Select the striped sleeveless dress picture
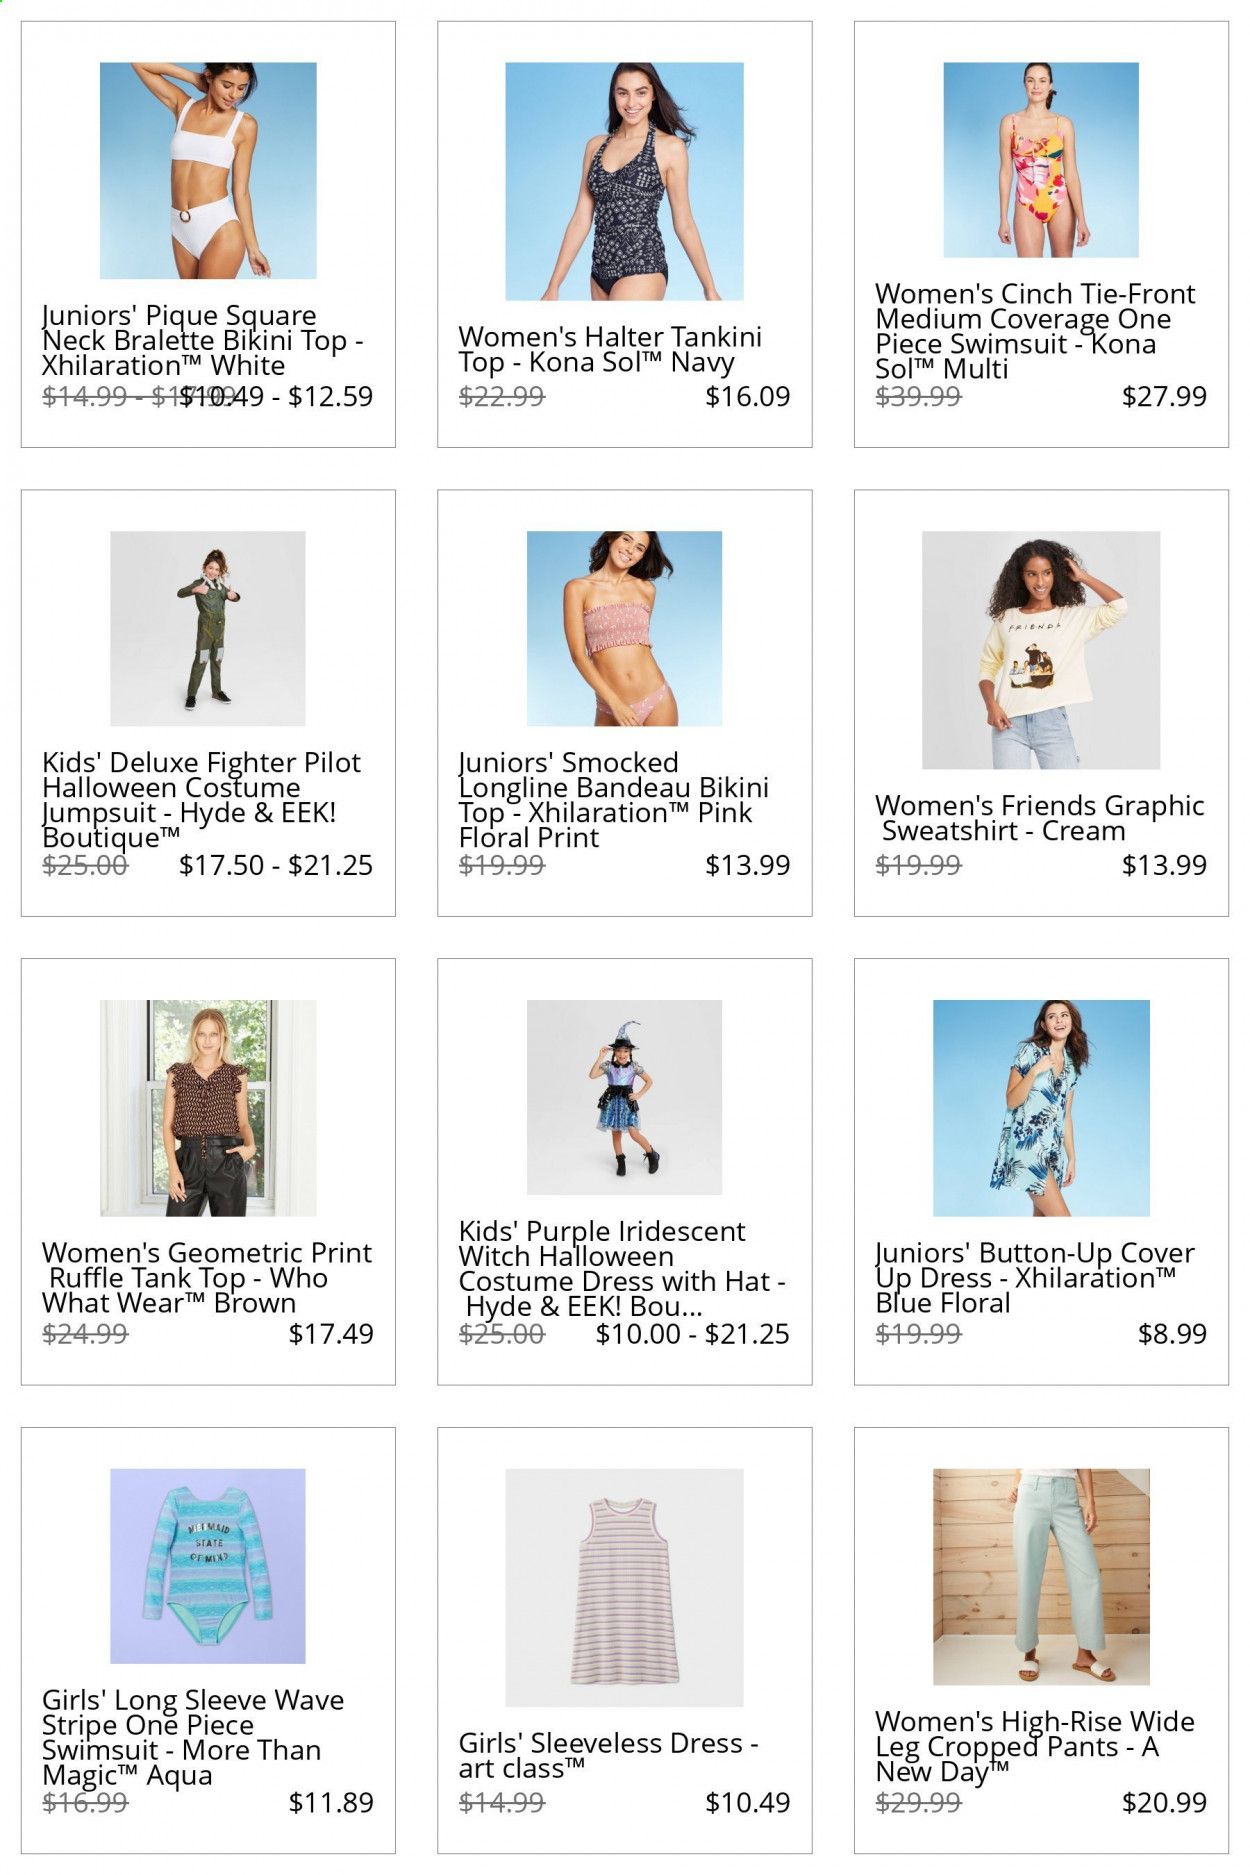Image resolution: width=1250 pixels, height=1875 pixels. click(624, 1587)
